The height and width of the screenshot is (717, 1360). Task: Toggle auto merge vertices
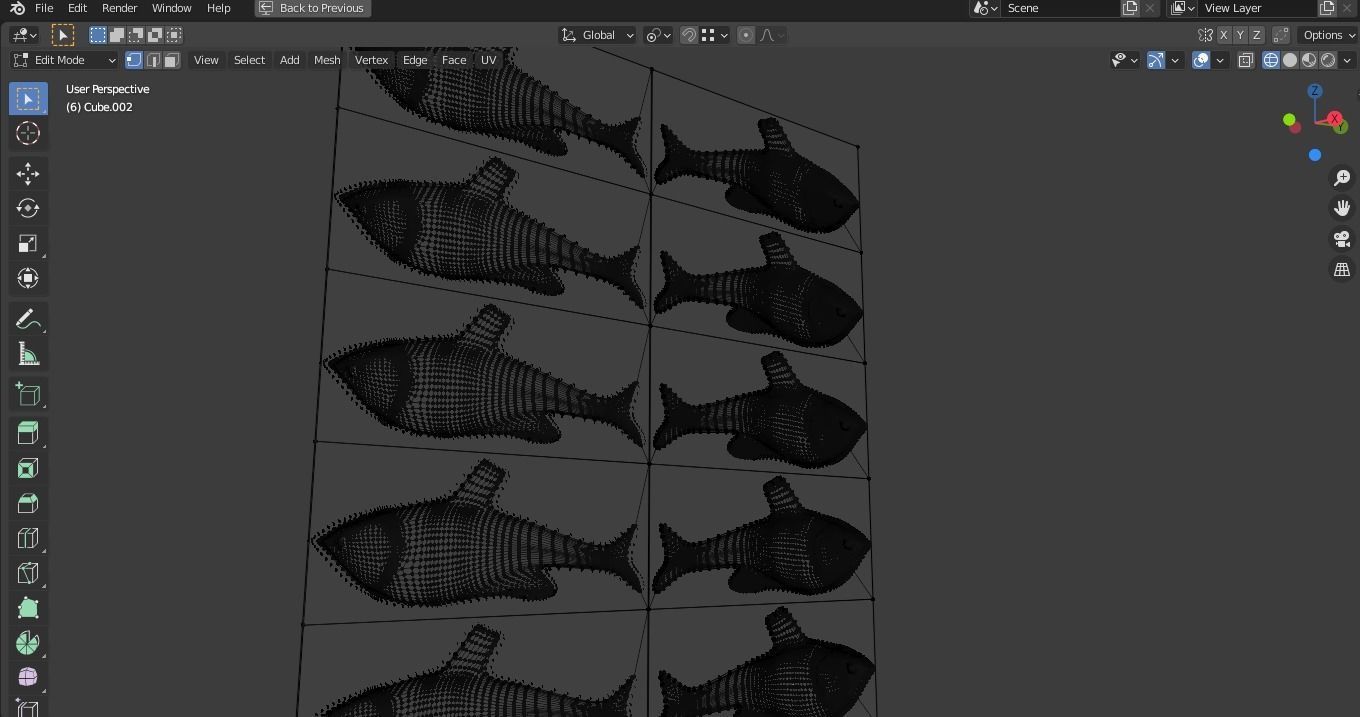[x=1281, y=35]
